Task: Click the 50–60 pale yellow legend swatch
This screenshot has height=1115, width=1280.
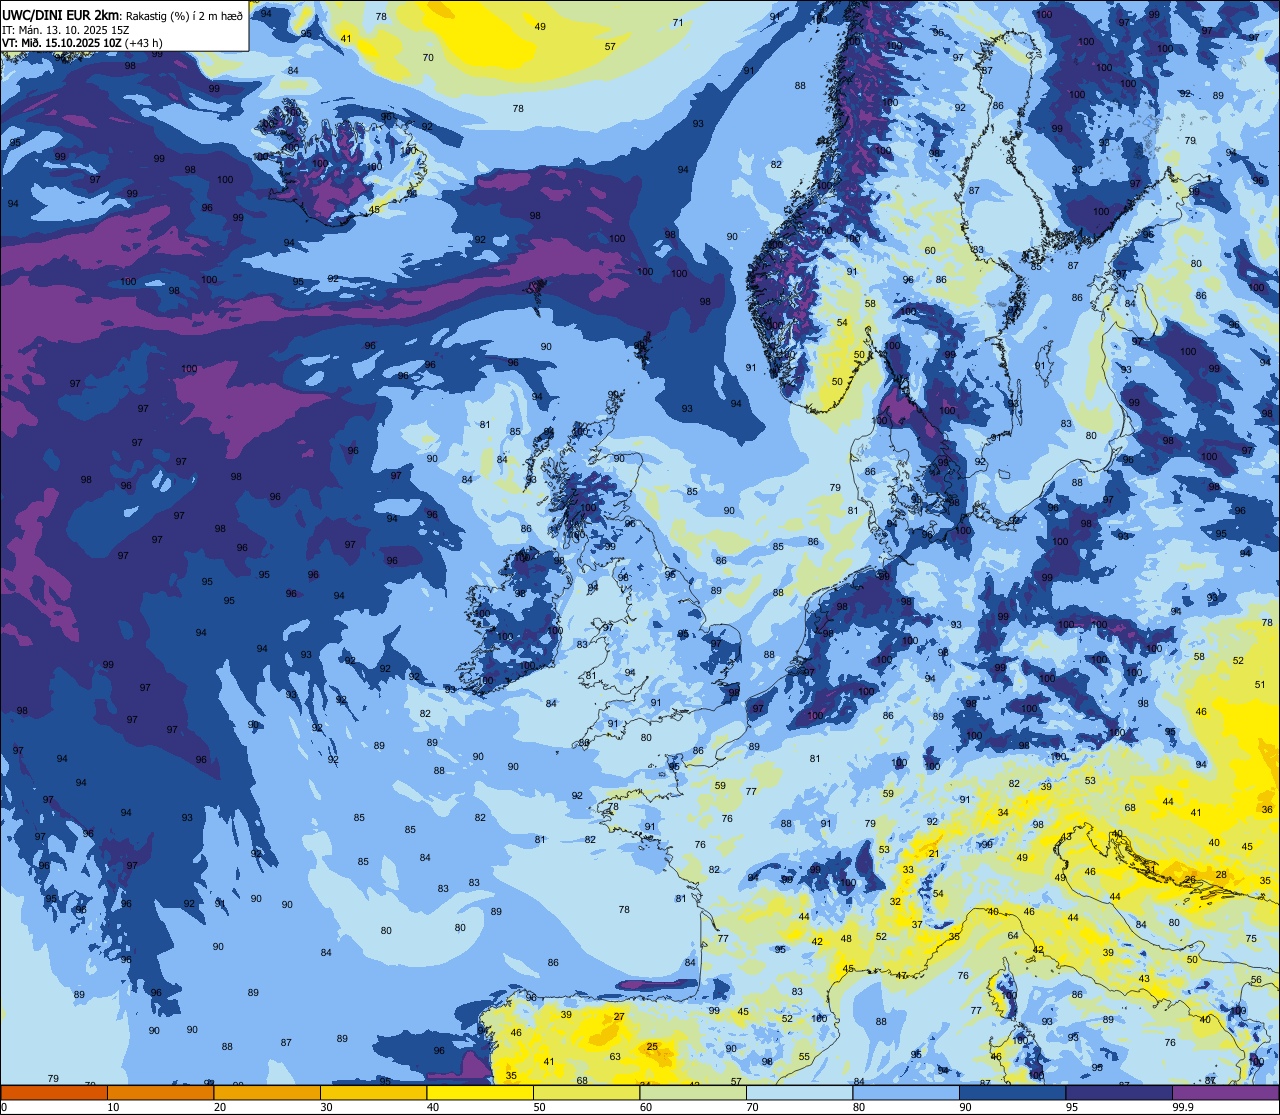Action: click(586, 1092)
